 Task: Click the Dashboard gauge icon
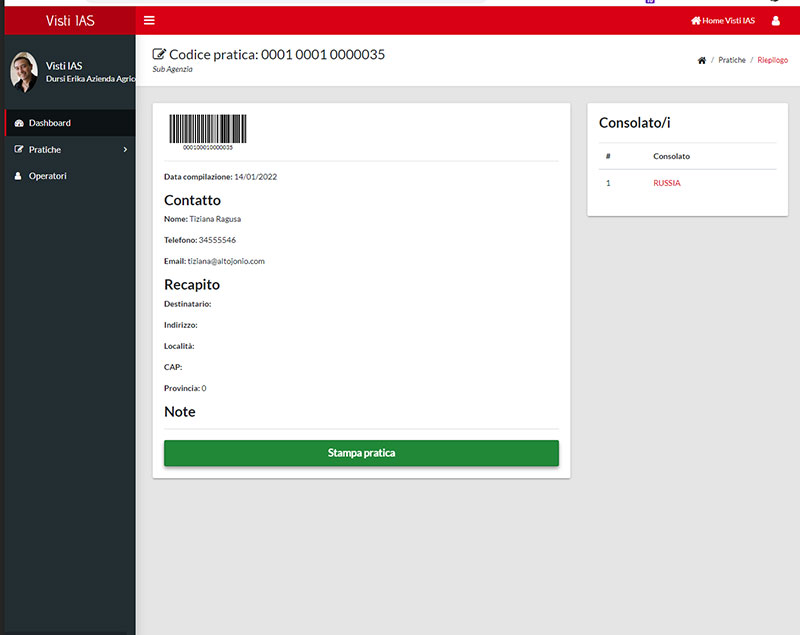(19, 123)
